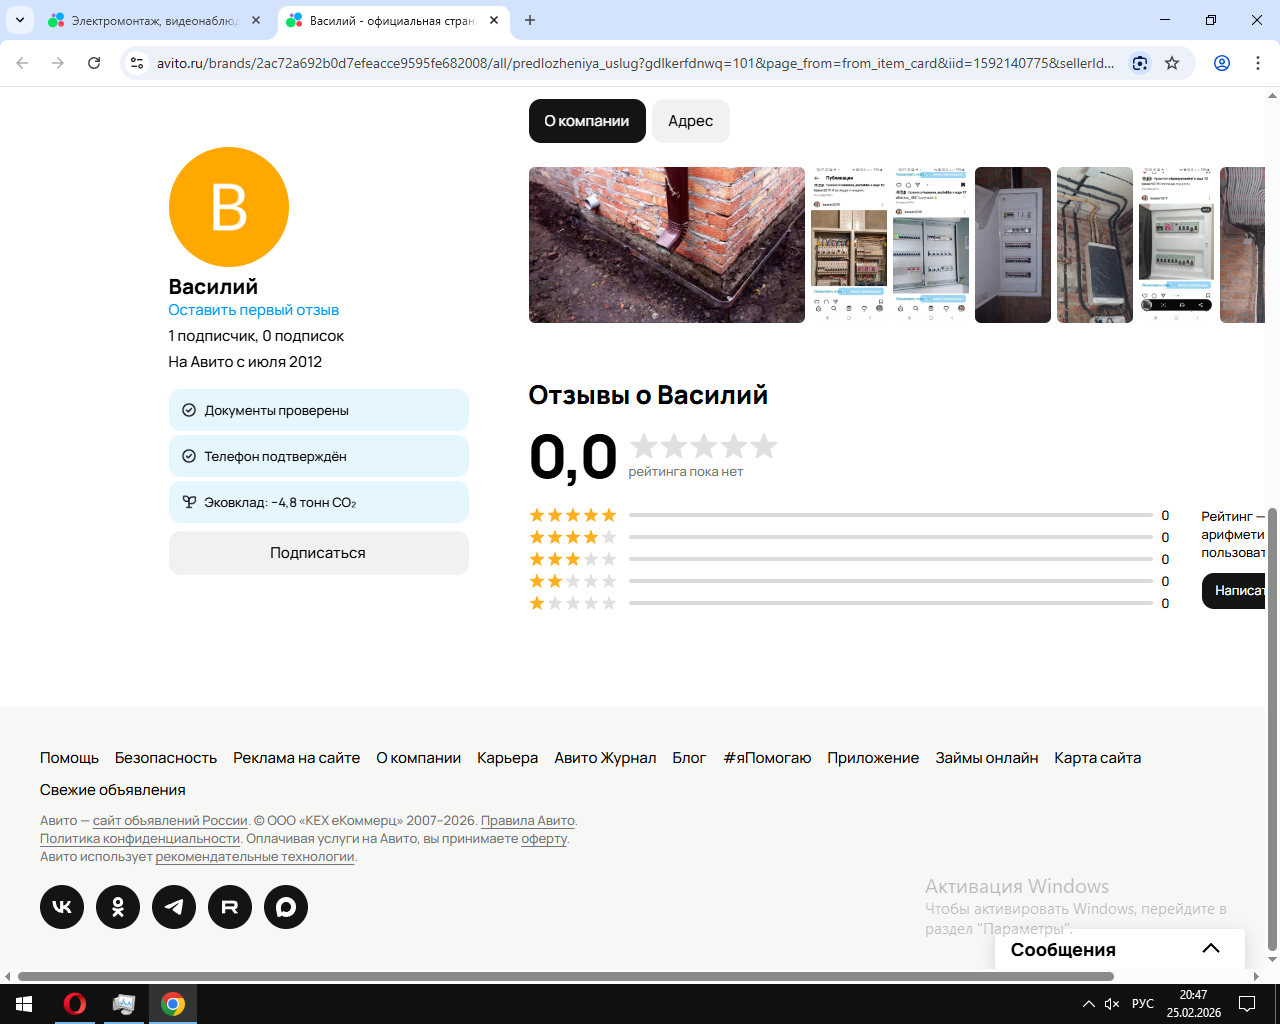Viewport: 1280px width, 1024px height.
Task: Open оферту link in footer
Action: 544,839
